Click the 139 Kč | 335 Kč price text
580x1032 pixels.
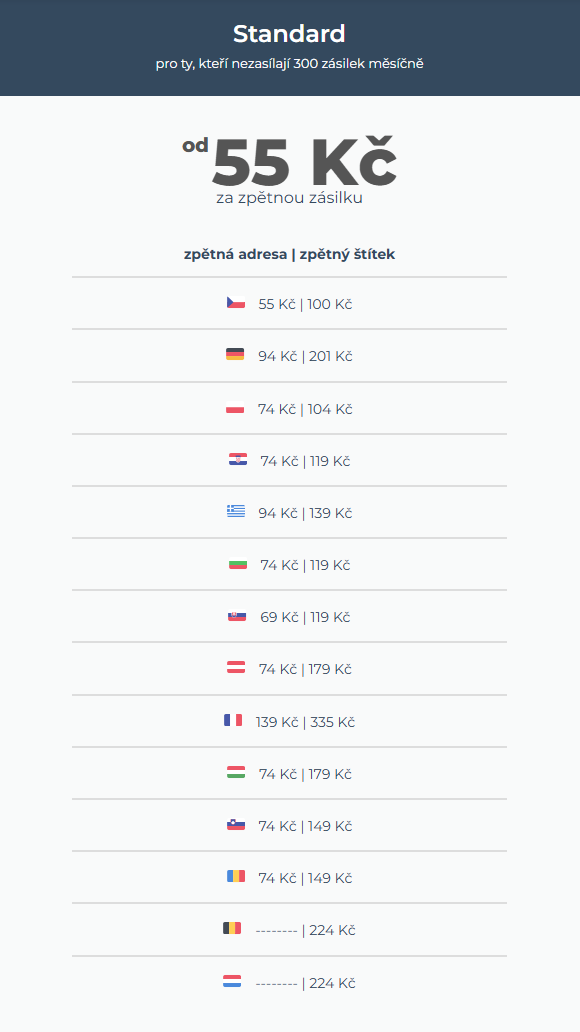pos(305,722)
